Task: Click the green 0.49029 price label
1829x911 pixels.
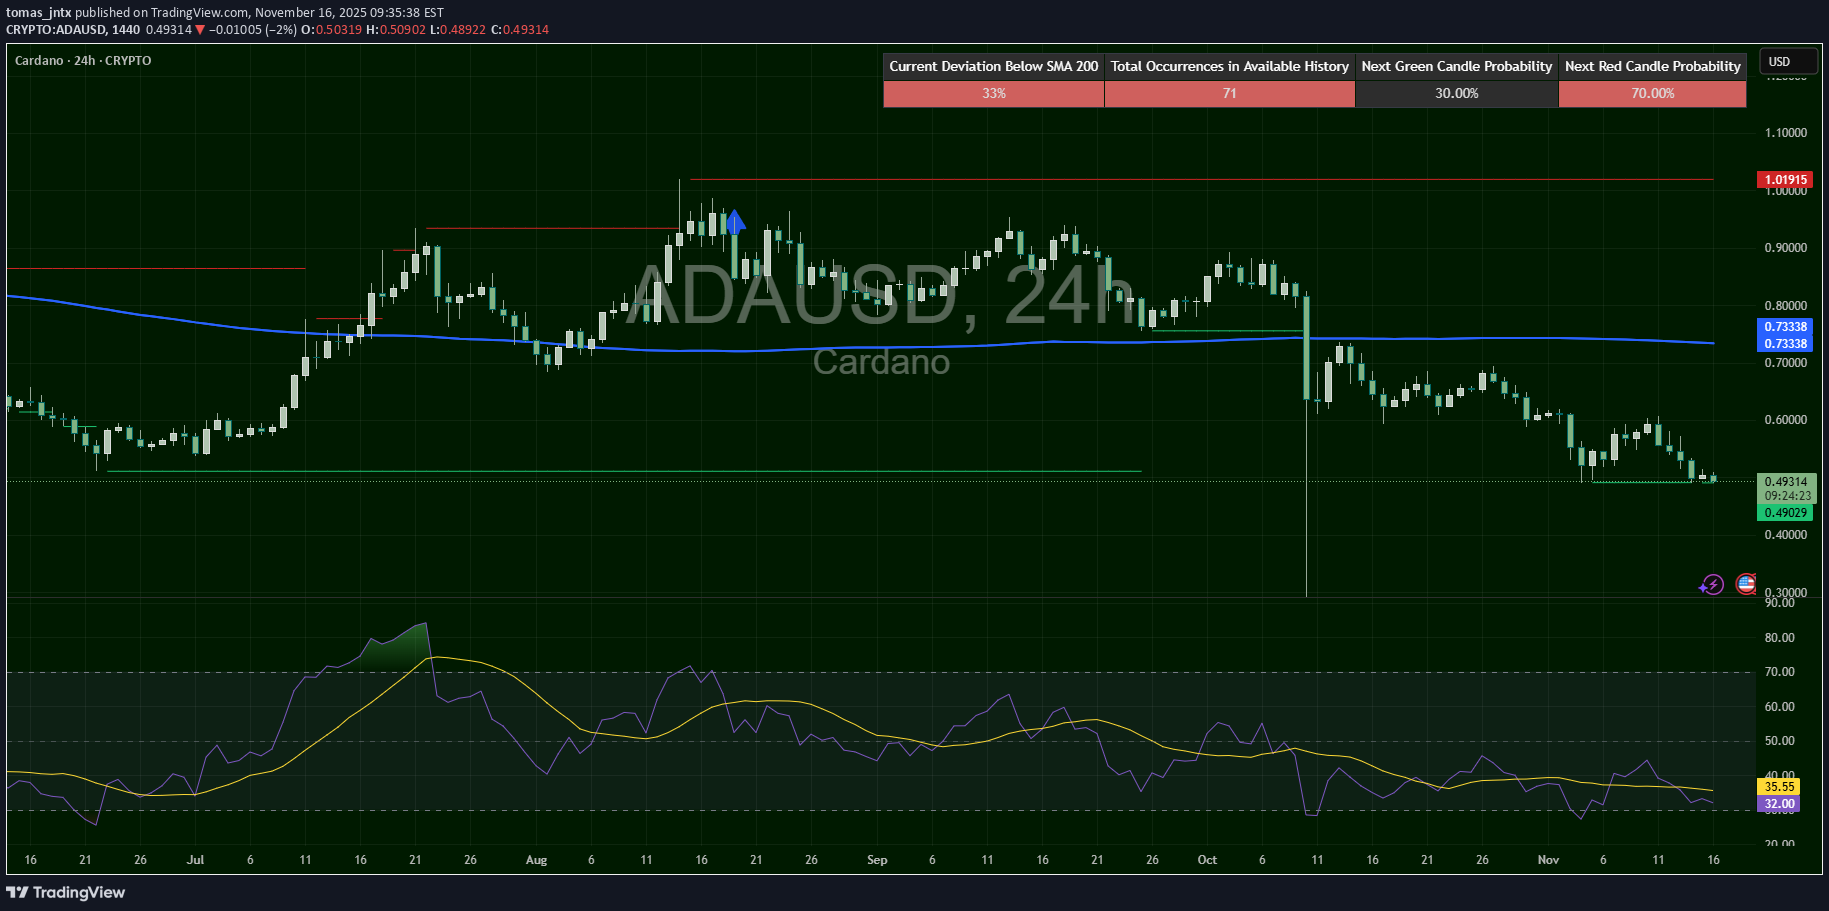Action: click(1785, 513)
